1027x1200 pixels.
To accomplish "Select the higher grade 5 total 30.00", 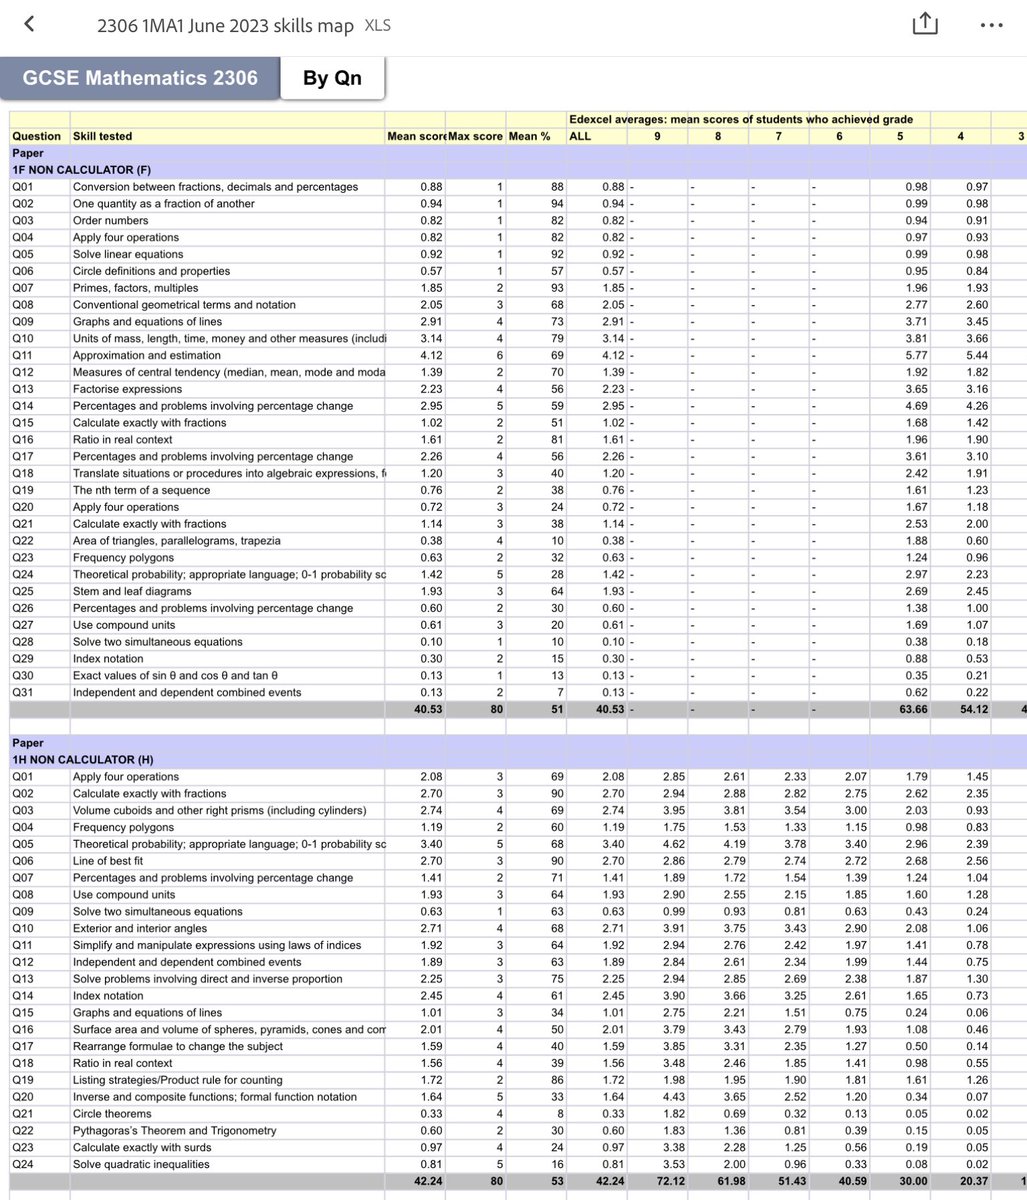I will pyautogui.click(x=900, y=1181).
